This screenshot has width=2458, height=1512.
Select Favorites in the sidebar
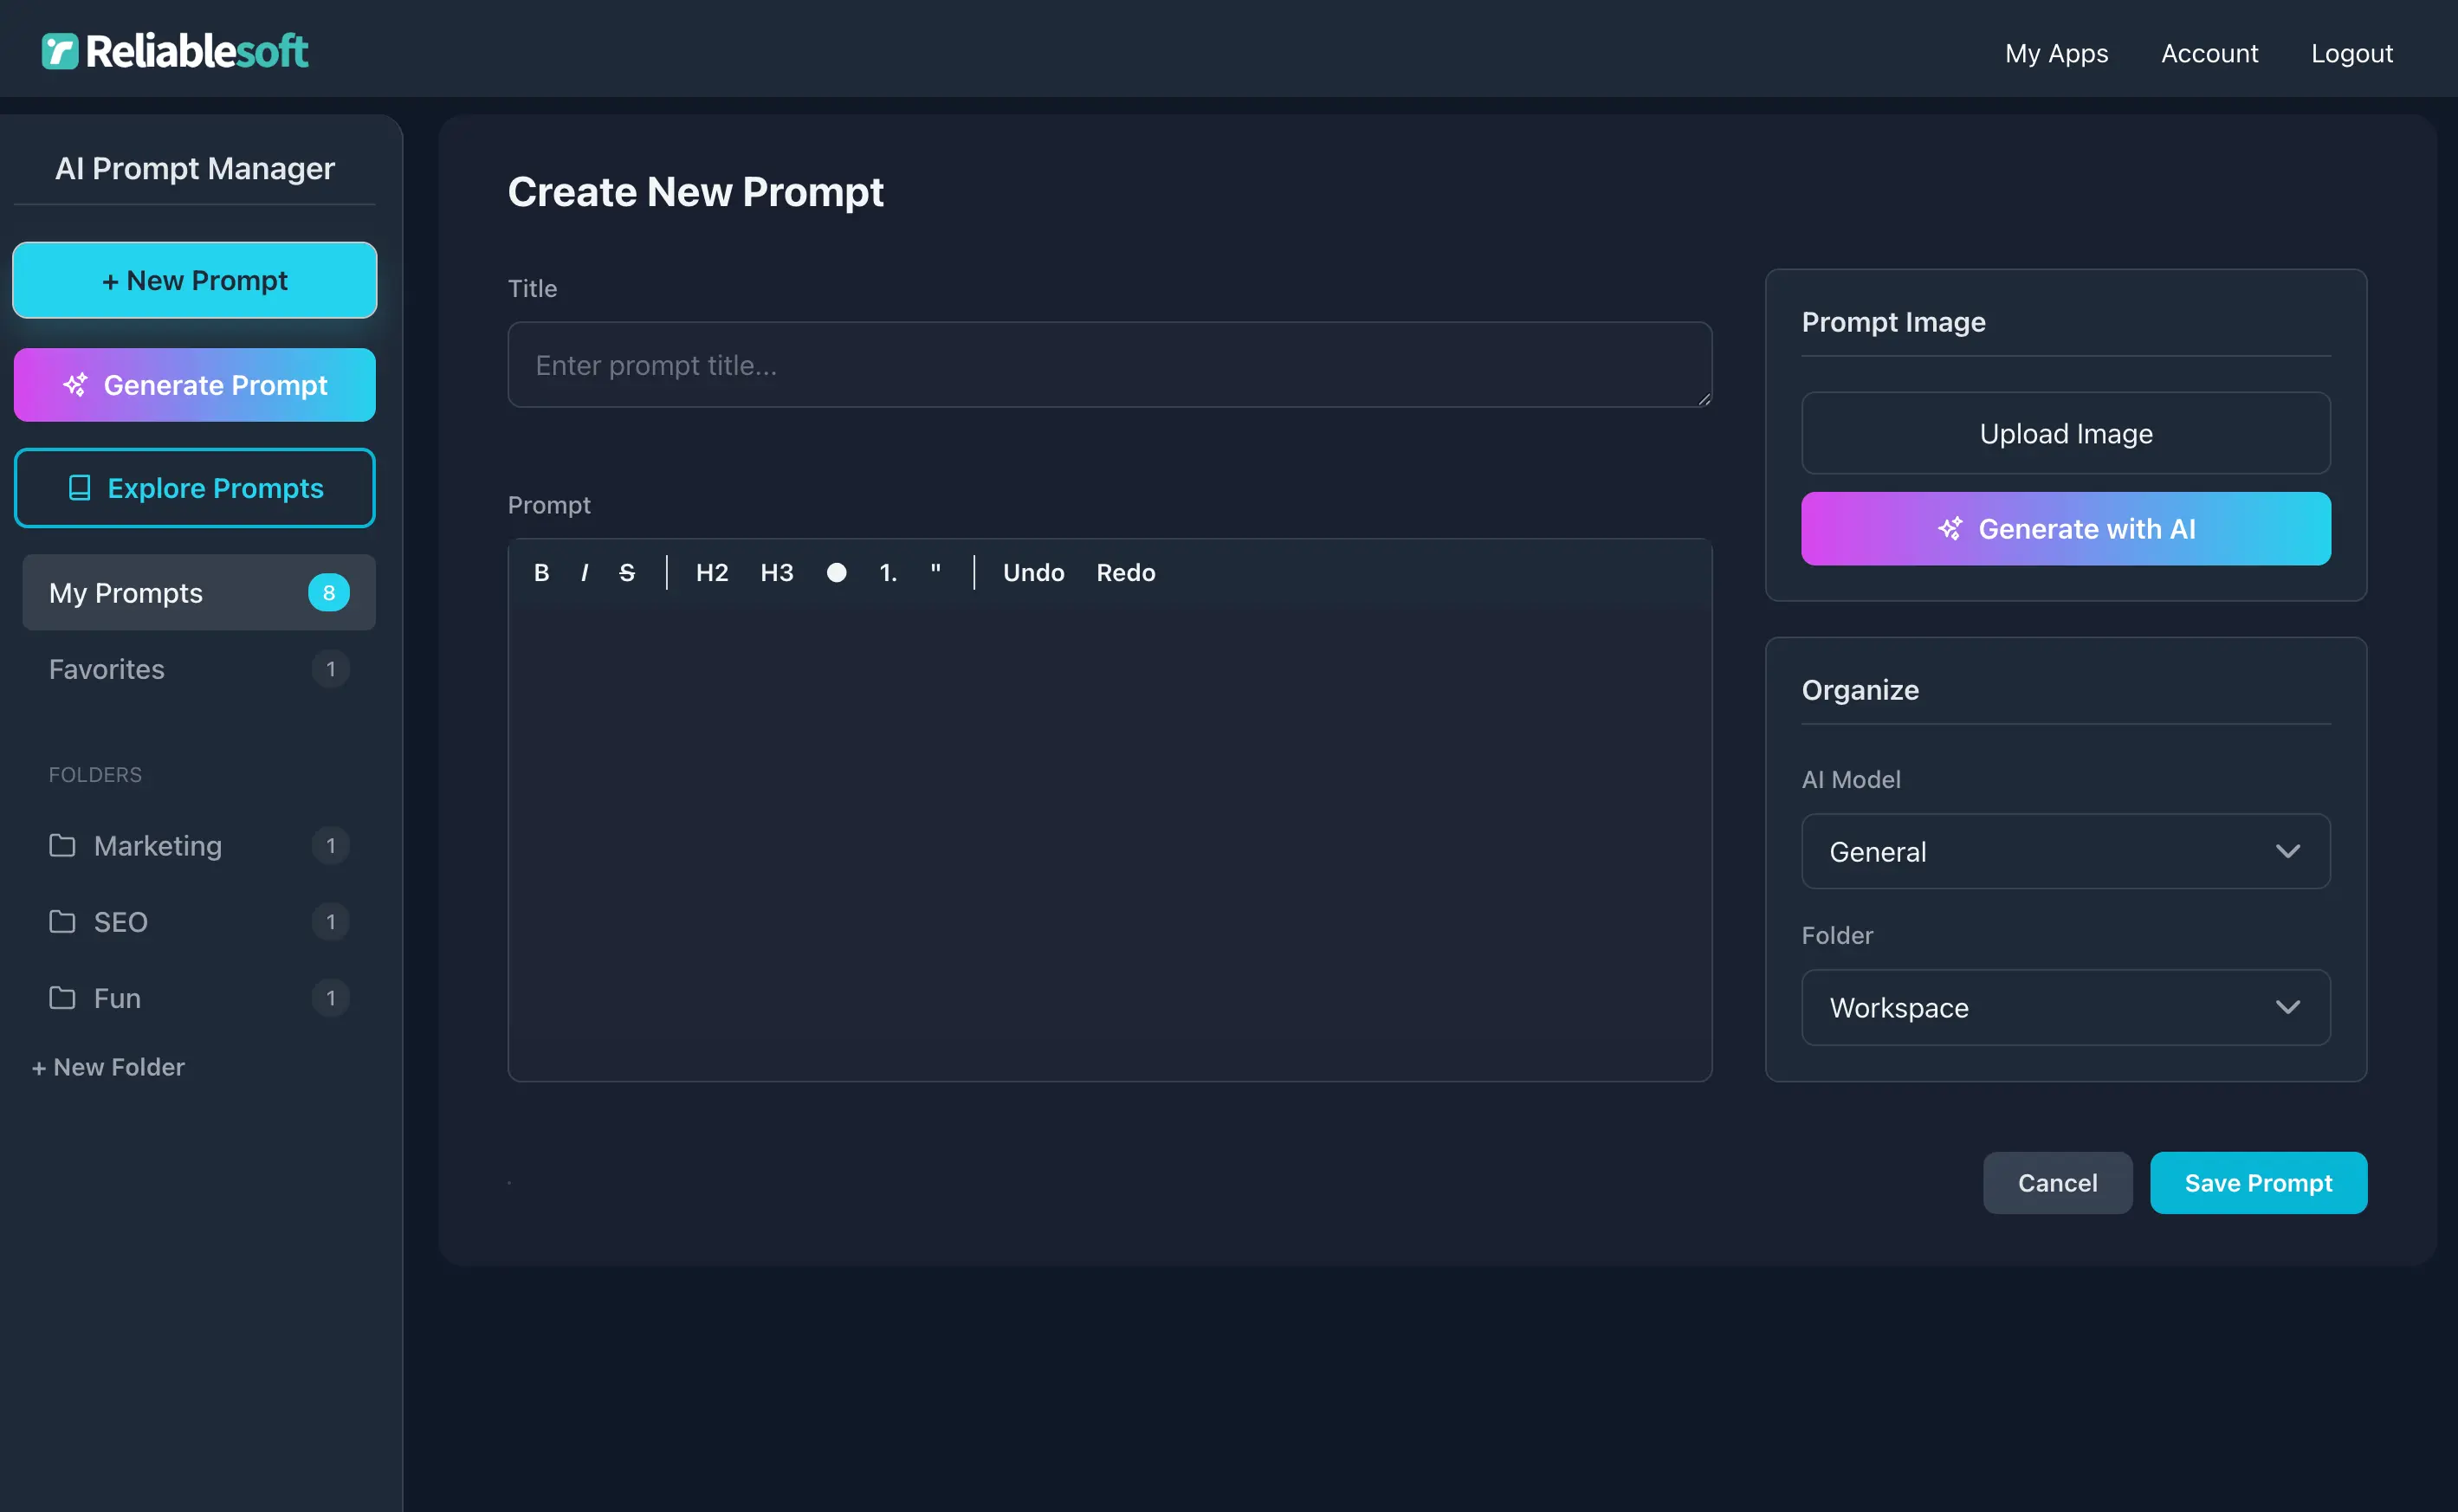coord(107,669)
